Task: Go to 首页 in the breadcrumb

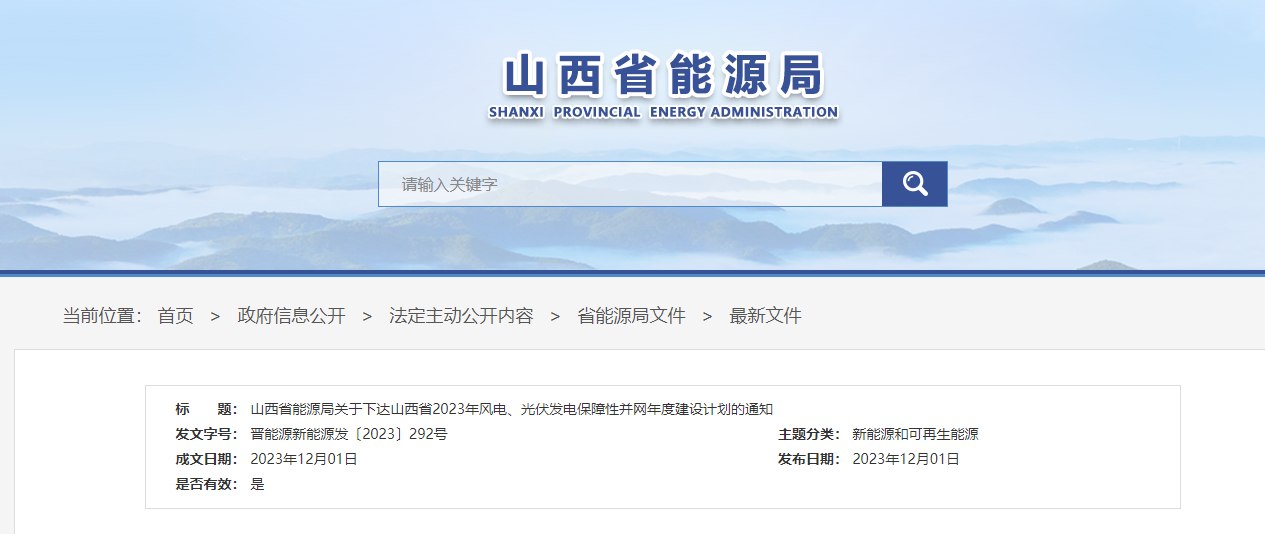Action: (x=176, y=316)
